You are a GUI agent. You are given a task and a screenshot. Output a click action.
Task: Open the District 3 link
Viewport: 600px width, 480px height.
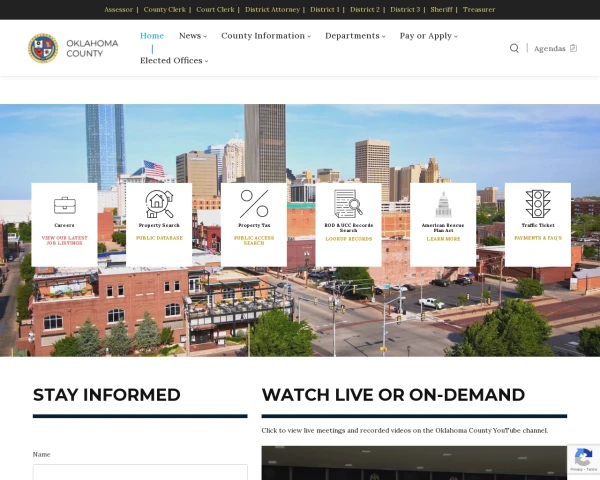[x=405, y=10]
